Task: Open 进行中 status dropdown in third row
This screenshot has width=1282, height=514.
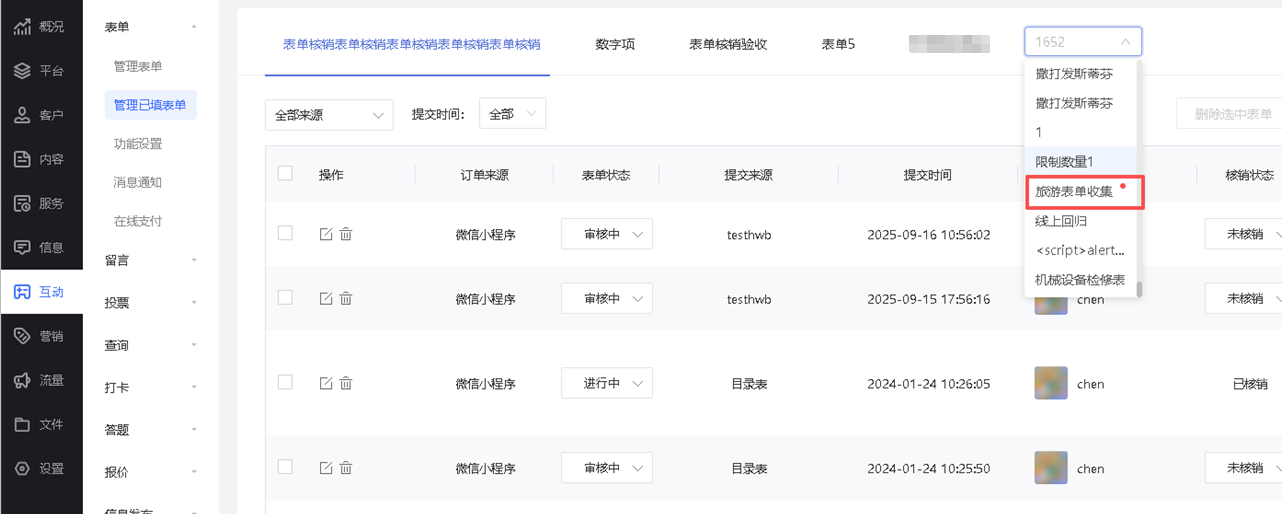Action: click(x=606, y=383)
